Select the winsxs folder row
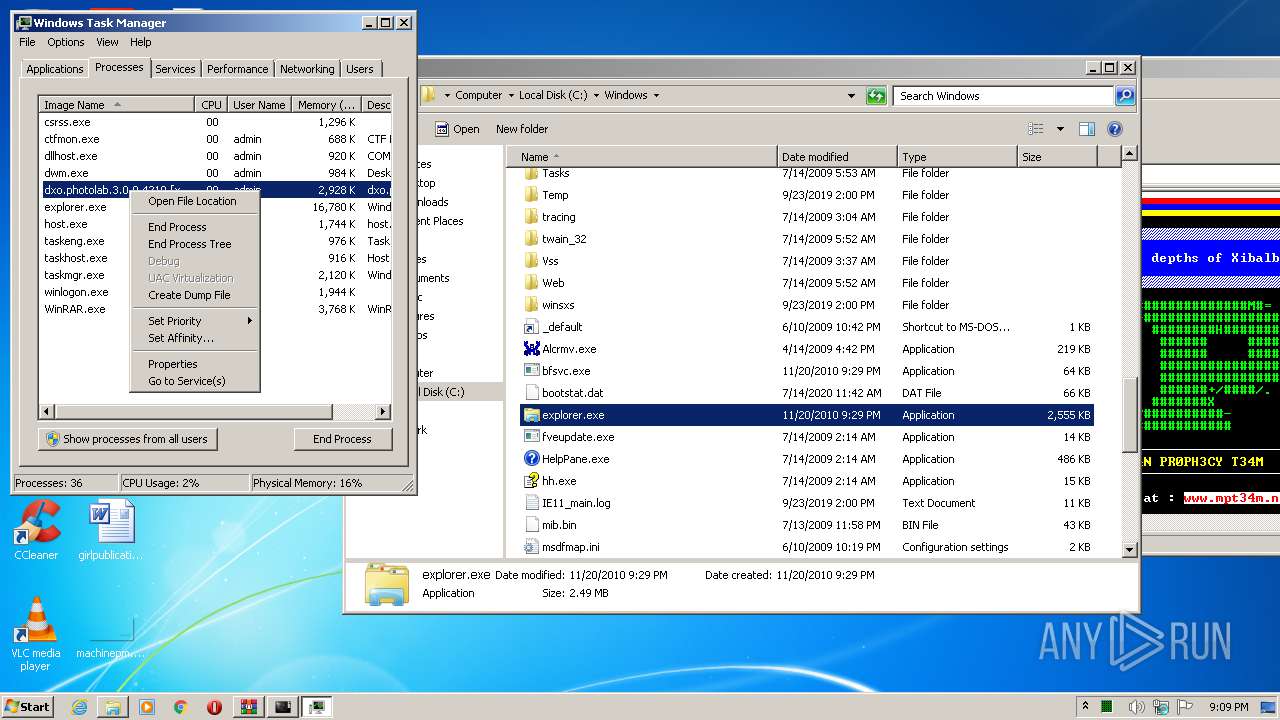The image size is (1280, 720). [x=807, y=305]
